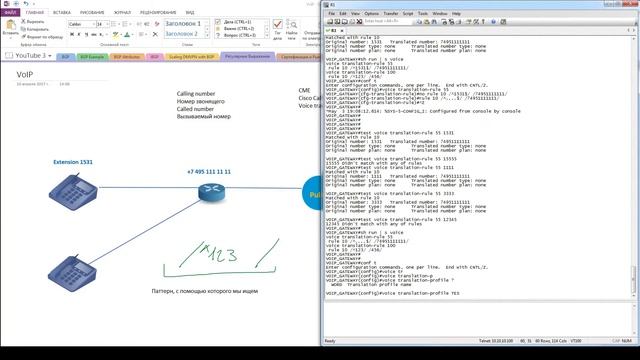
Task: Open the Transfer menu in terminal window
Action: (391, 13)
